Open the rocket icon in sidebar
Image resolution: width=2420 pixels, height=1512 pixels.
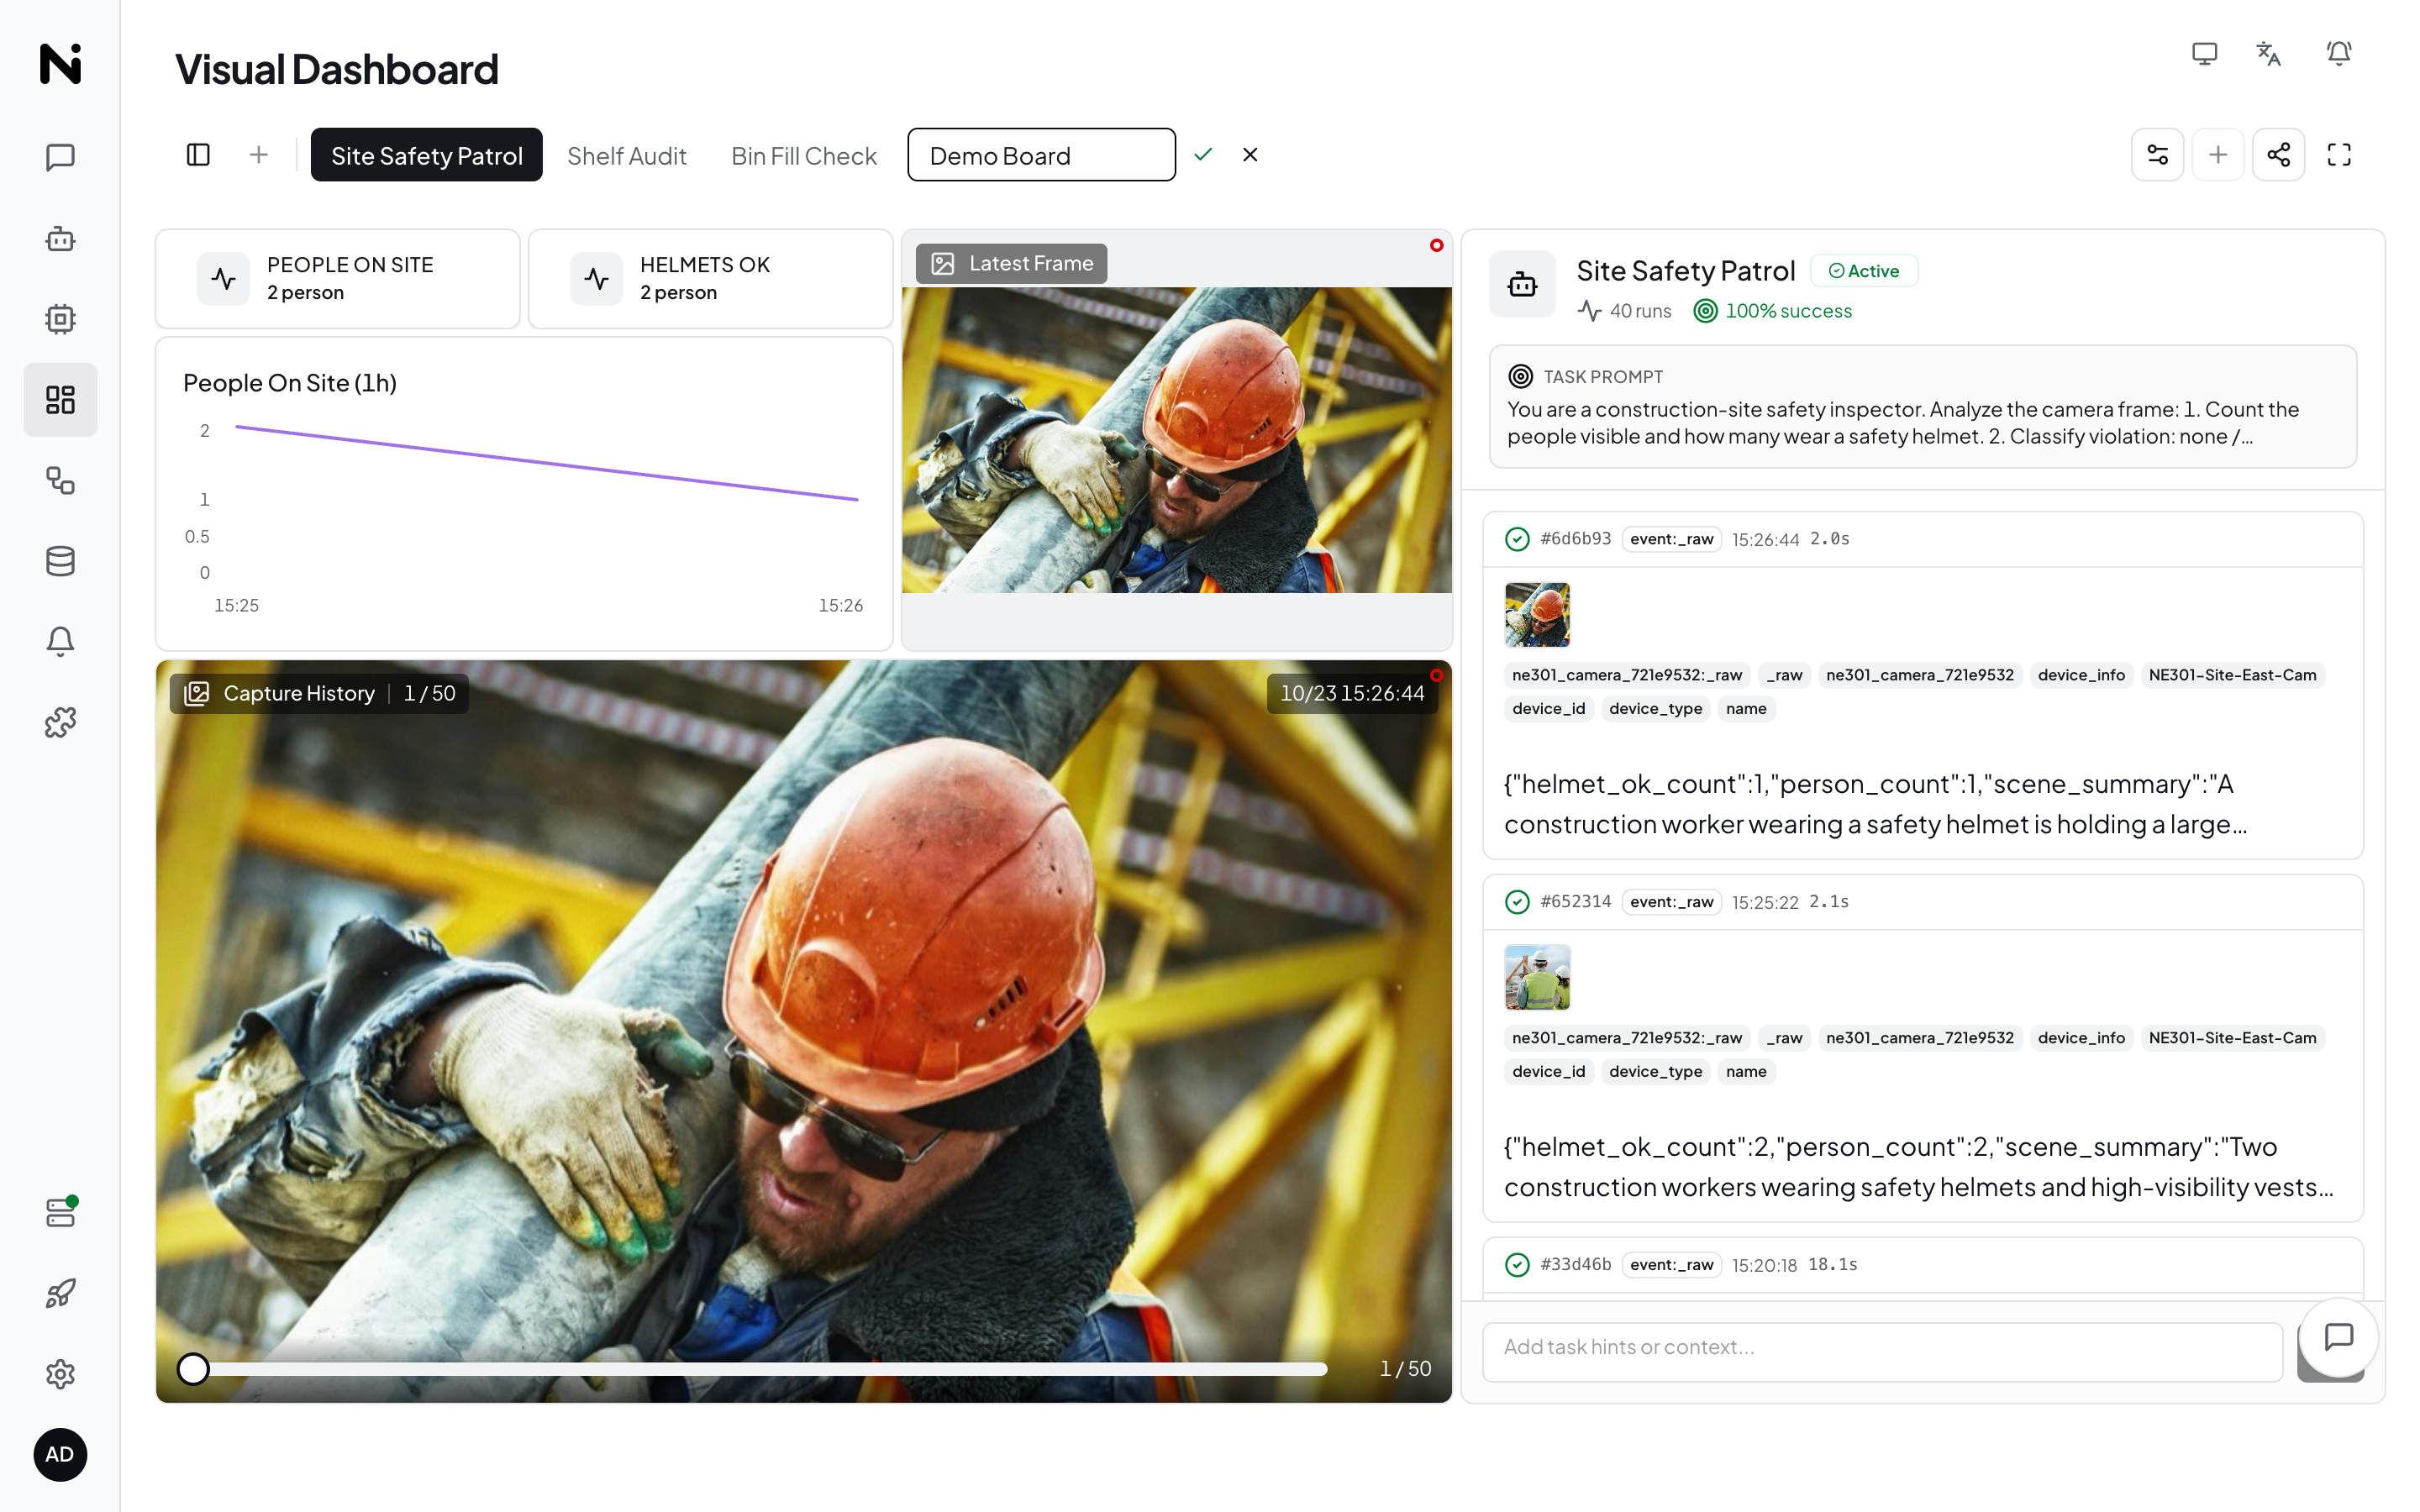coord(60,1294)
